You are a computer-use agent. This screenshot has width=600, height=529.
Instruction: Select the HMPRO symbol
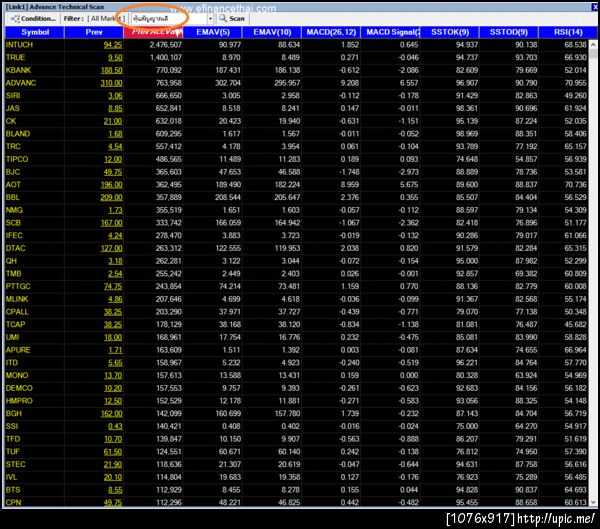[x=19, y=401]
